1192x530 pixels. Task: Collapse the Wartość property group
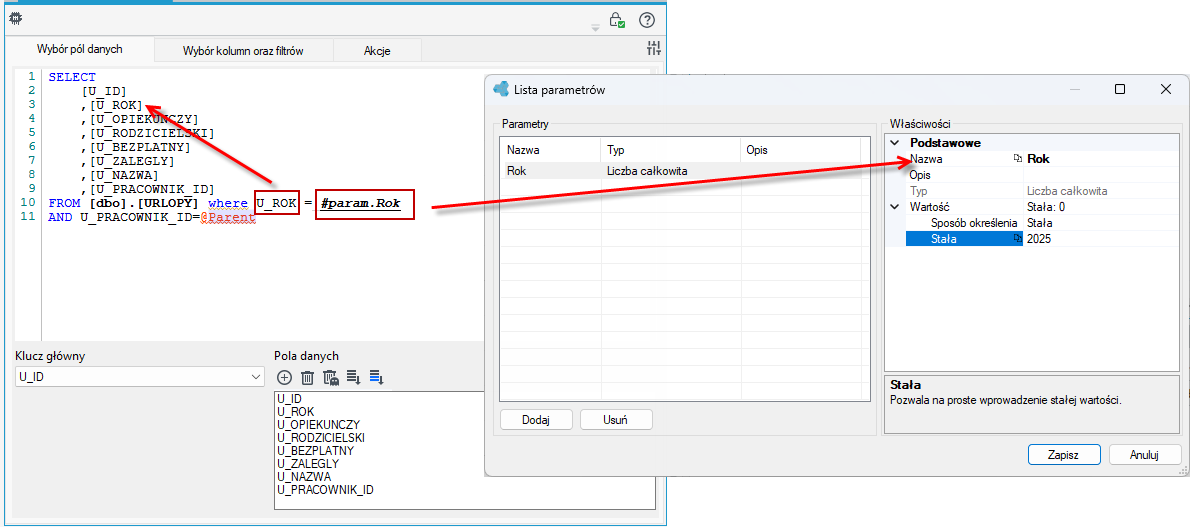click(894, 207)
